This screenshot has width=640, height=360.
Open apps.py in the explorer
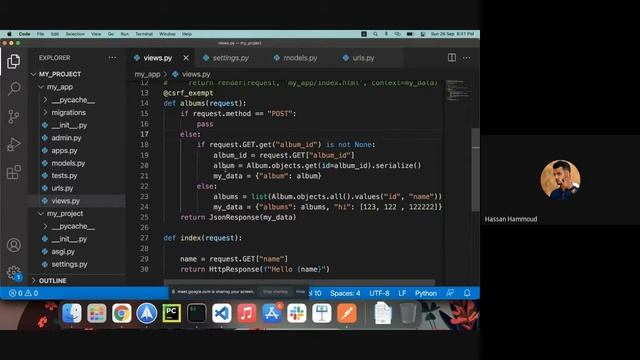[64, 150]
